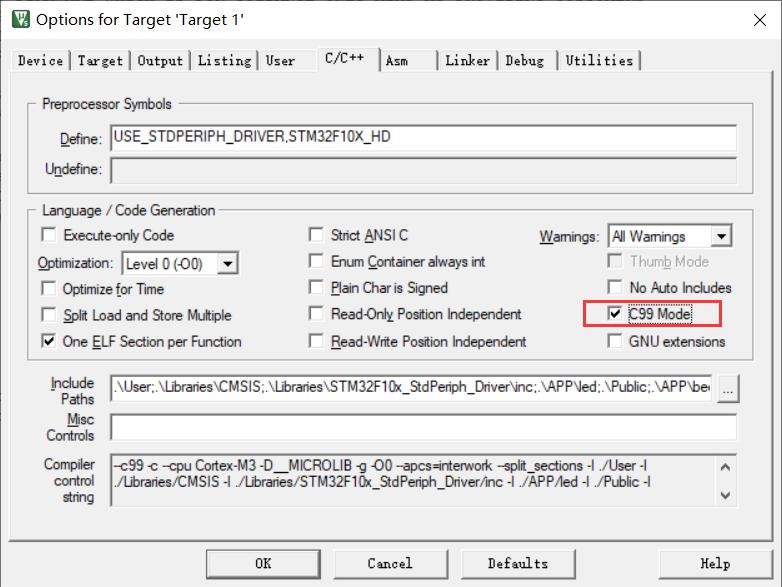Screen dimensions: 782x587
Task: Open the Target tab
Action: click(x=100, y=61)
